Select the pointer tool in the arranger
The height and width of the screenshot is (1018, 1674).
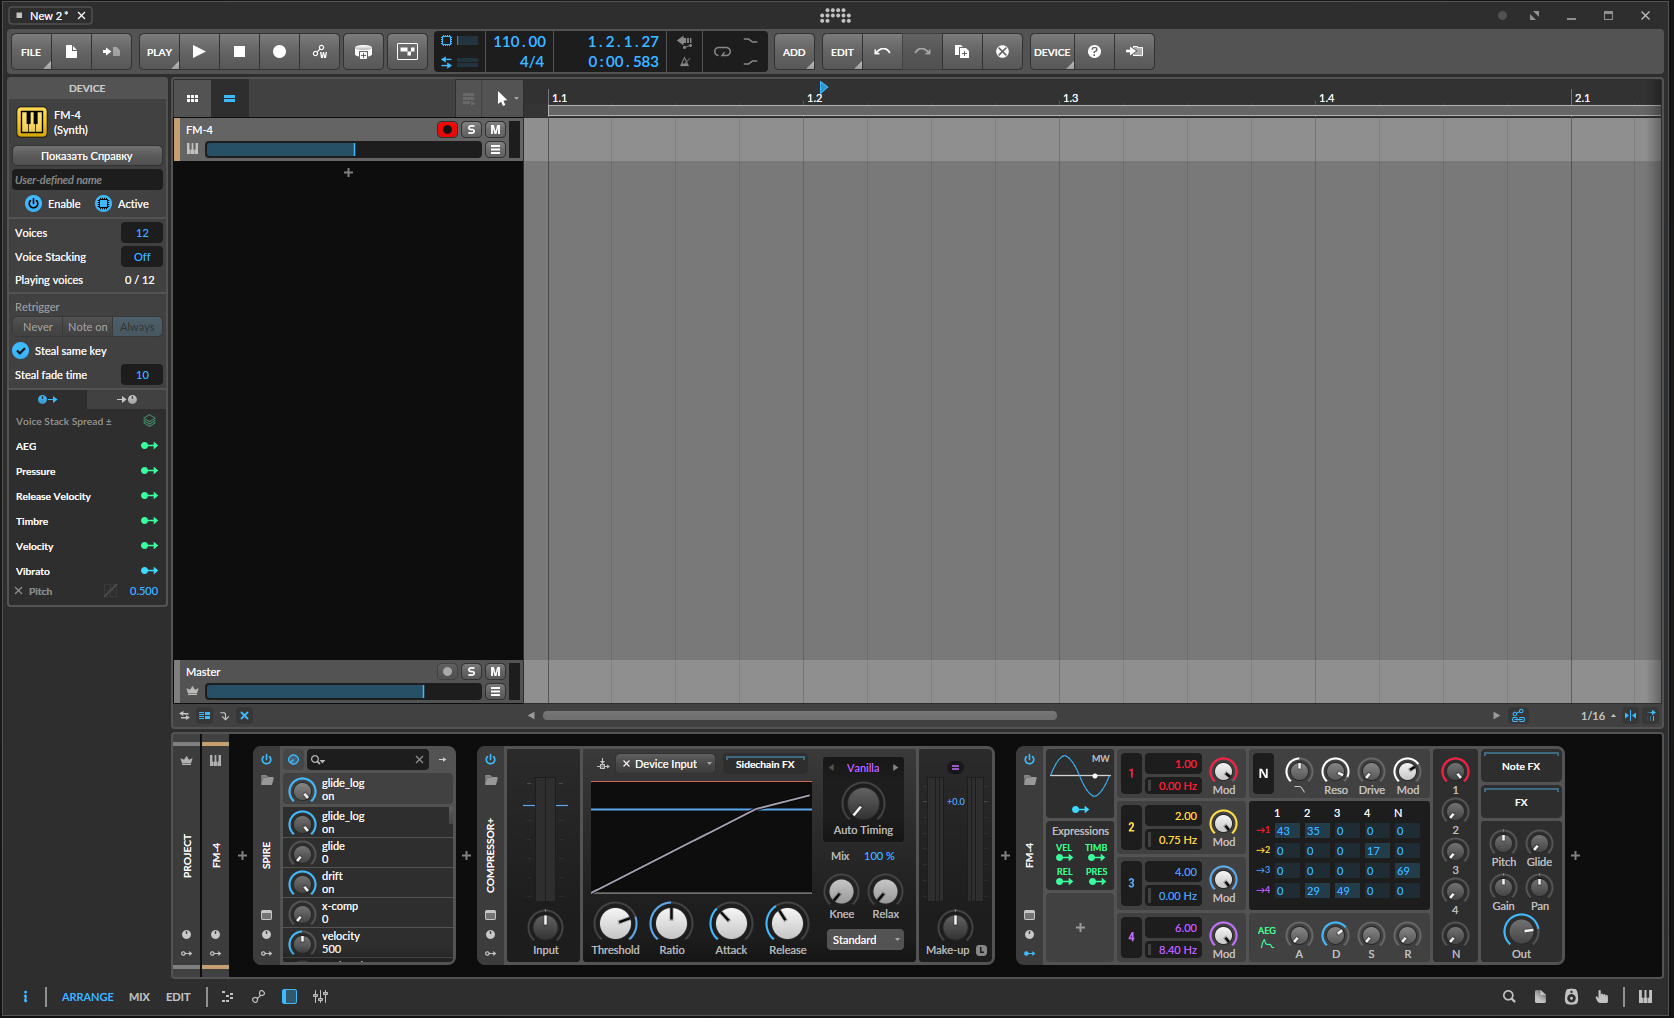click(x=502, y=98)
